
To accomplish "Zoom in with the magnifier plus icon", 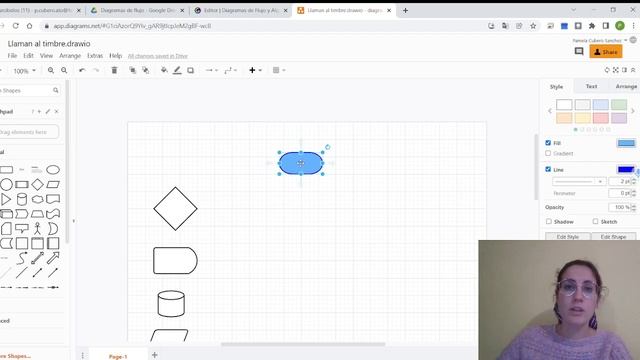I will [51, 70].
